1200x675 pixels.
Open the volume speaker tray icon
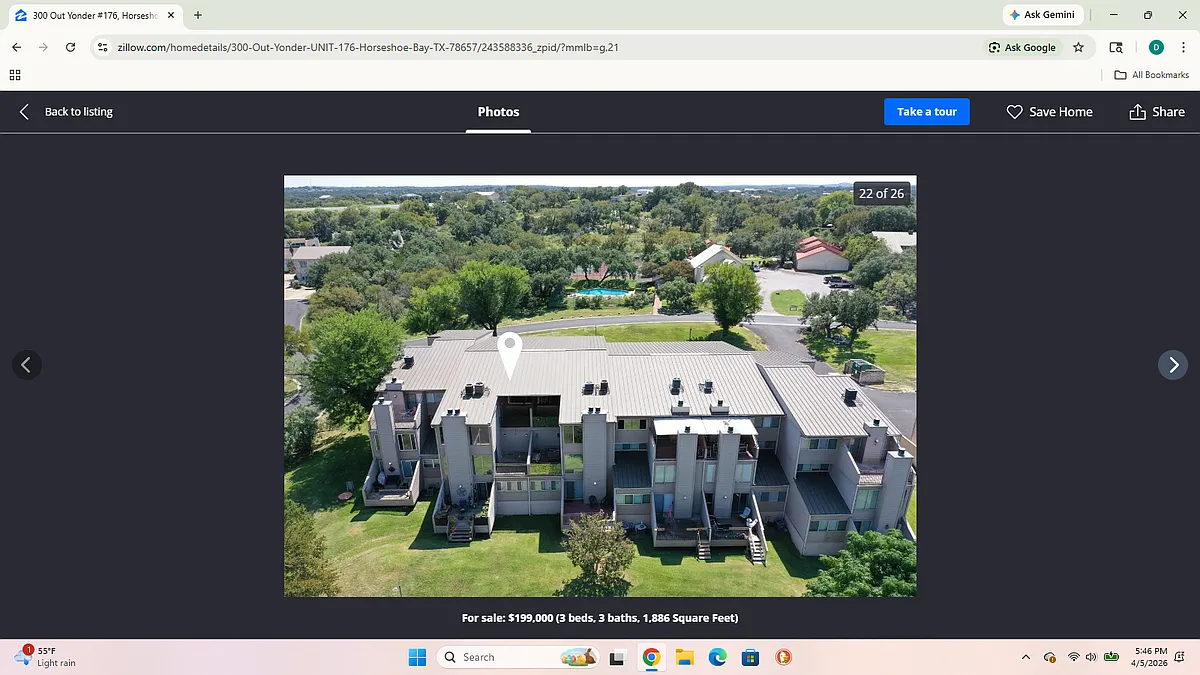click(x=1091, y=657)
